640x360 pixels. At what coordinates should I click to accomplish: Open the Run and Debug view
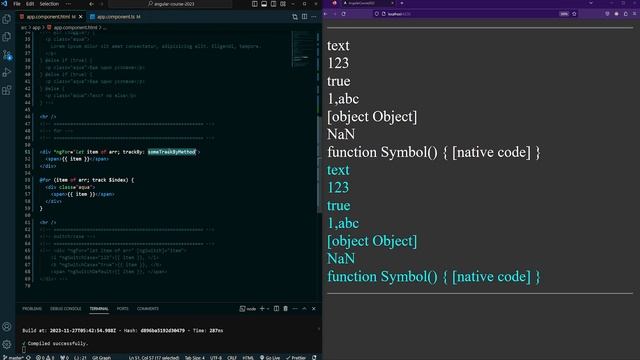(x=7, y=73)
